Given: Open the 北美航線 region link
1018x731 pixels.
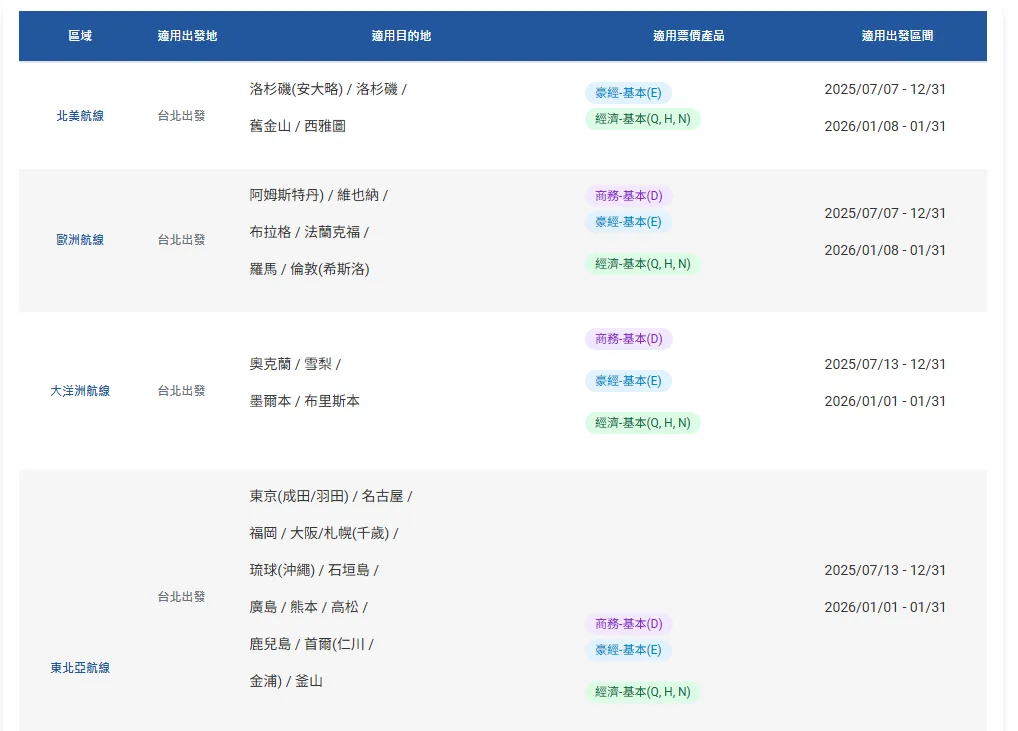Looking at the screenshot, I should tap(80, 116).
